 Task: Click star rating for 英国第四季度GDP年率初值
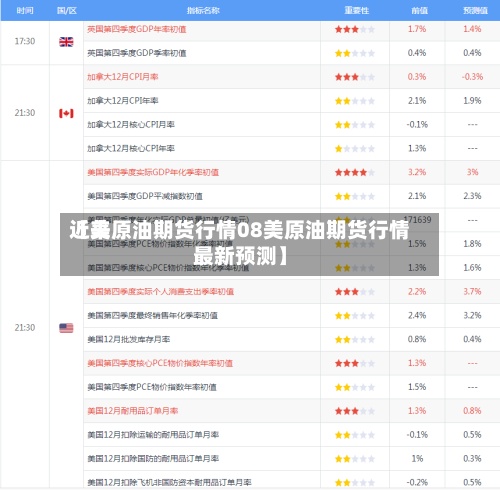355,29
